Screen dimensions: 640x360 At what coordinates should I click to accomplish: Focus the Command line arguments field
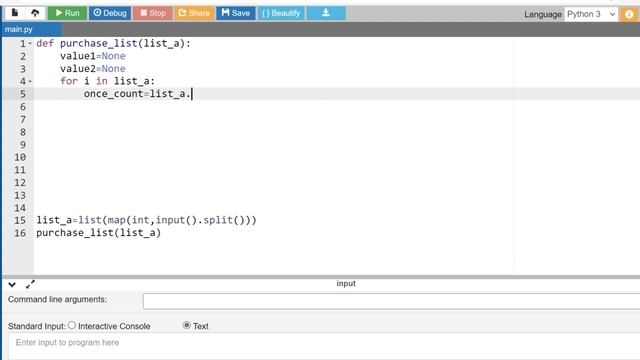click(x=391, y=301)
